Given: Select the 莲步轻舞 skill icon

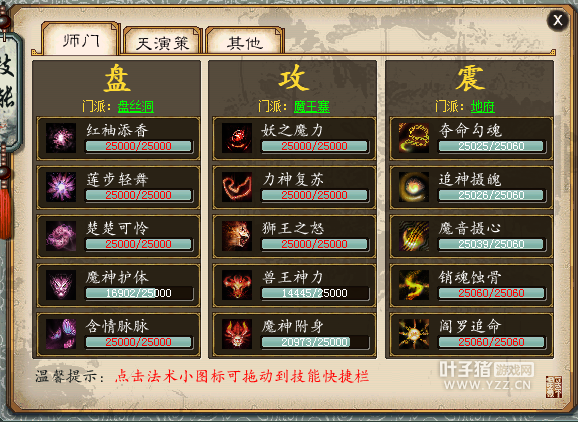Looking at the screenshot, I should pyautogui.click(x=61, y=187).
